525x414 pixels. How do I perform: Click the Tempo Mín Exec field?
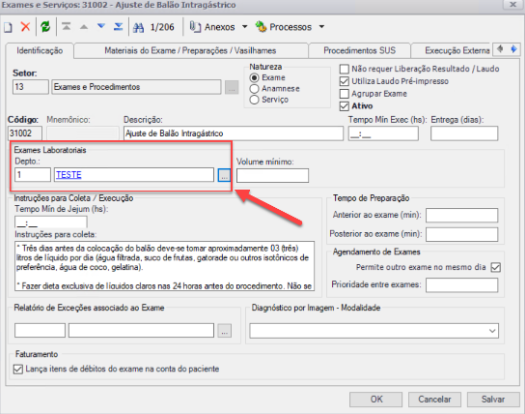pyautogui.click(x=383, y=134)
